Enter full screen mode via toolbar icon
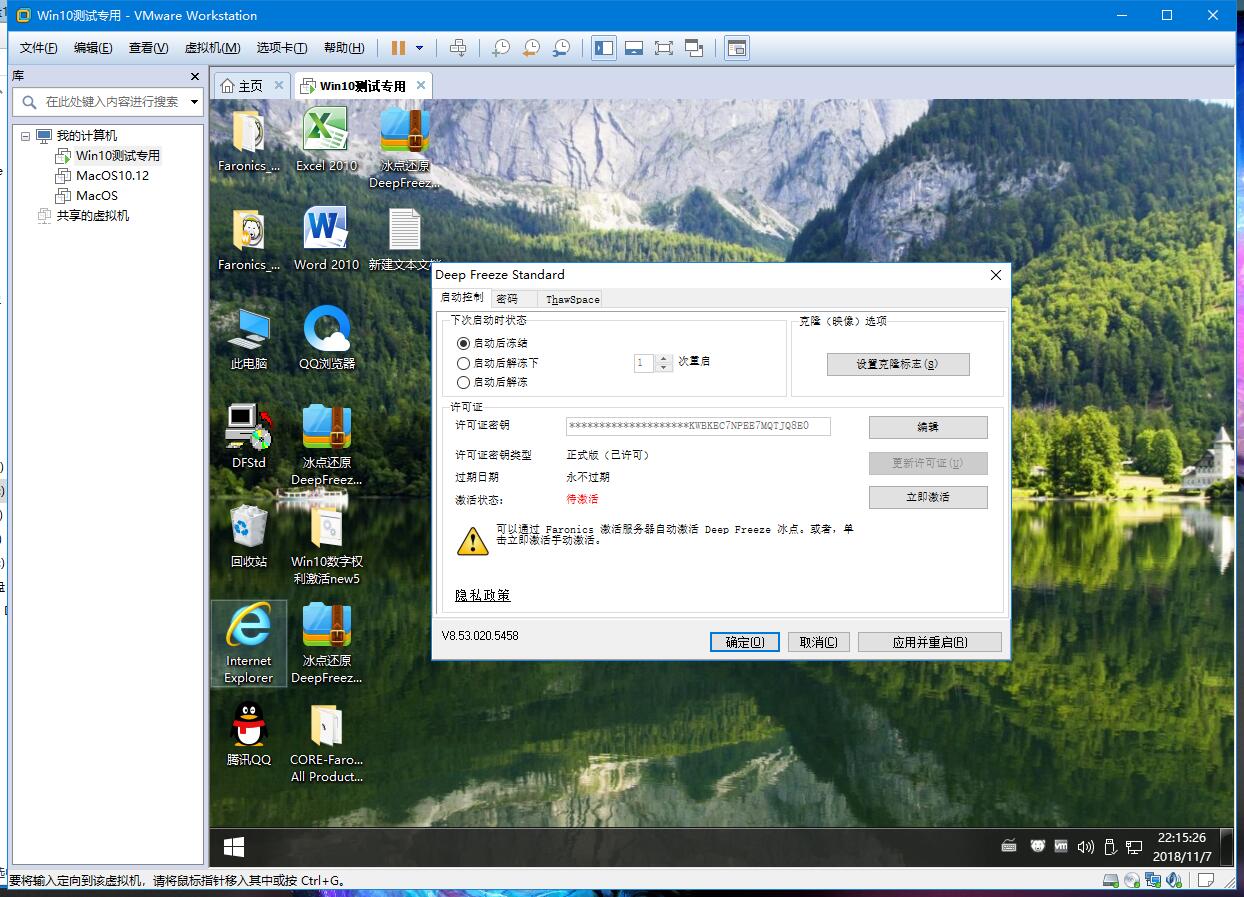This screenshot has height=897, width=1244. [664, 48]
